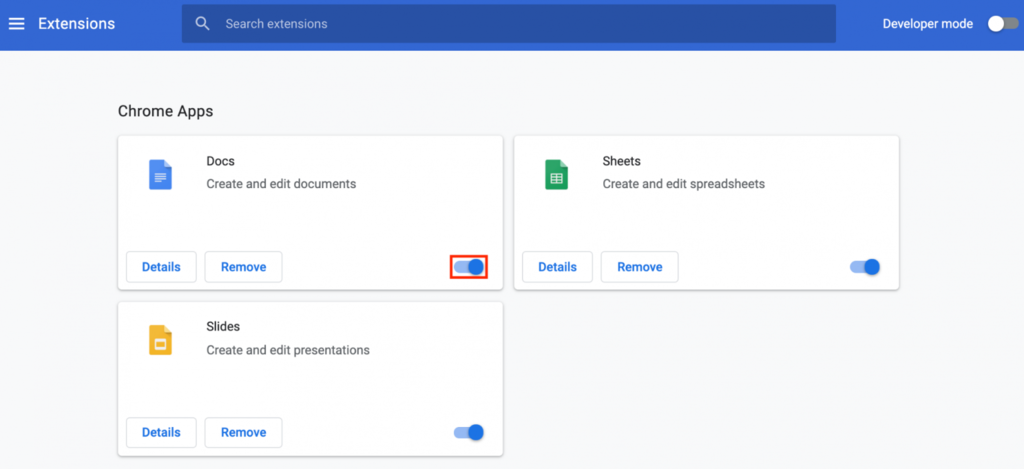Open Details for Sheets
Screen dimensions: 1024x469
[558, 267]
